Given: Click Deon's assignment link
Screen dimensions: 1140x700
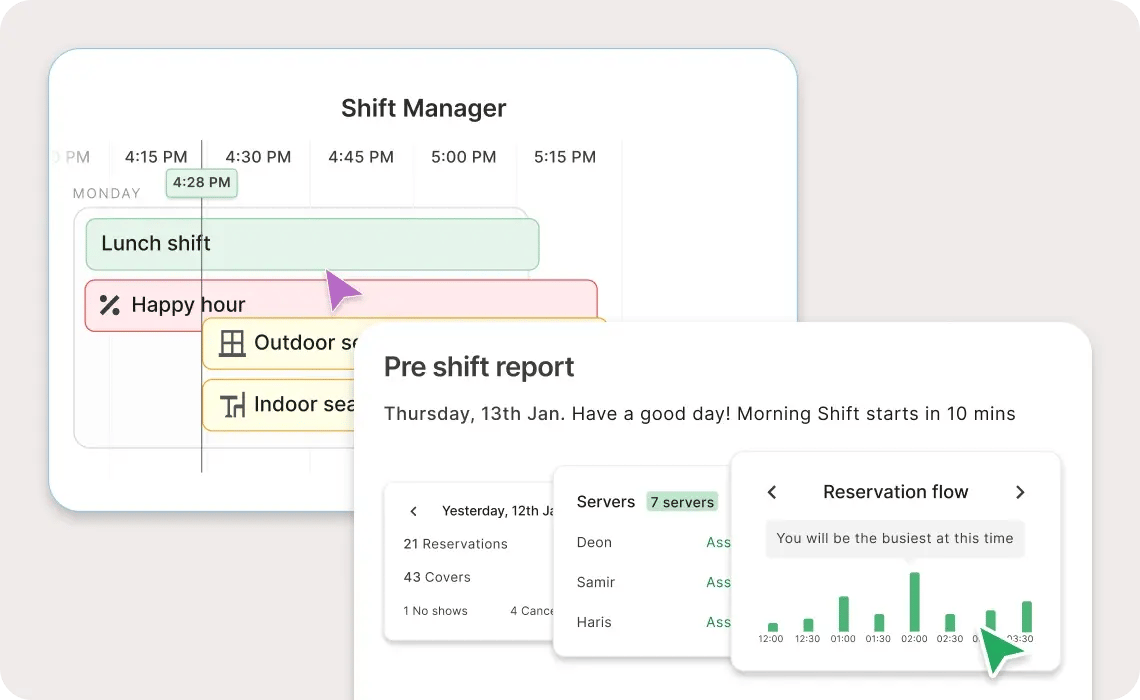Looking at the screenshot, I should tap(718, 542).
